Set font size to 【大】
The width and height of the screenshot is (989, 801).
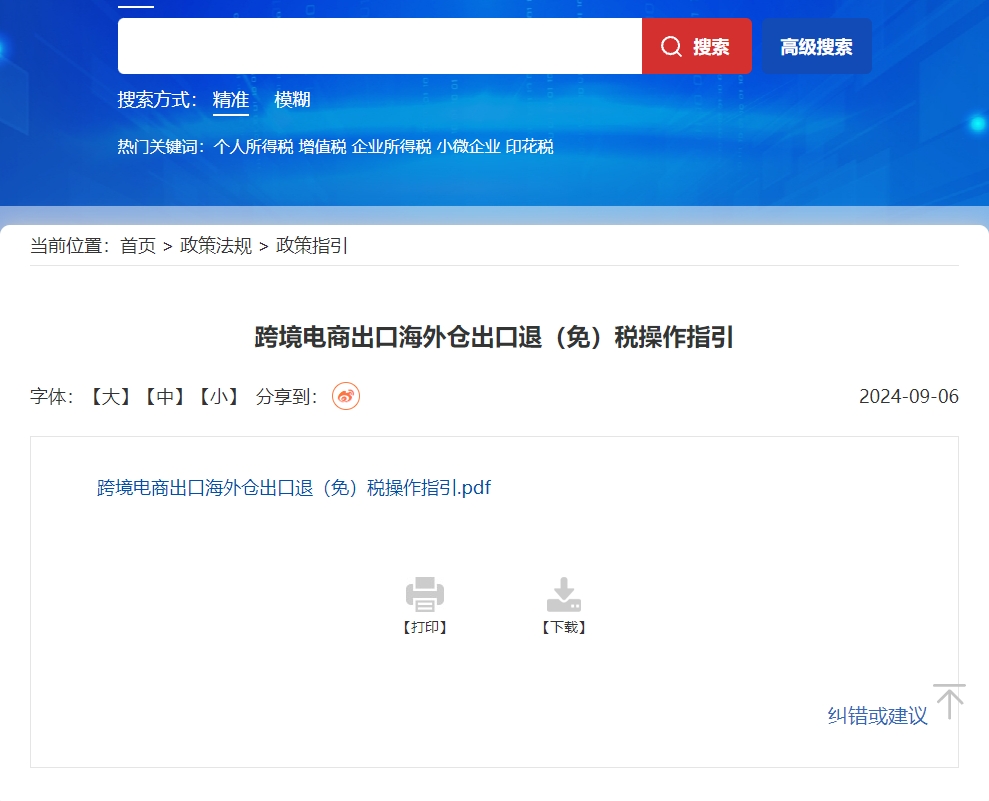(x=105, y=397)
